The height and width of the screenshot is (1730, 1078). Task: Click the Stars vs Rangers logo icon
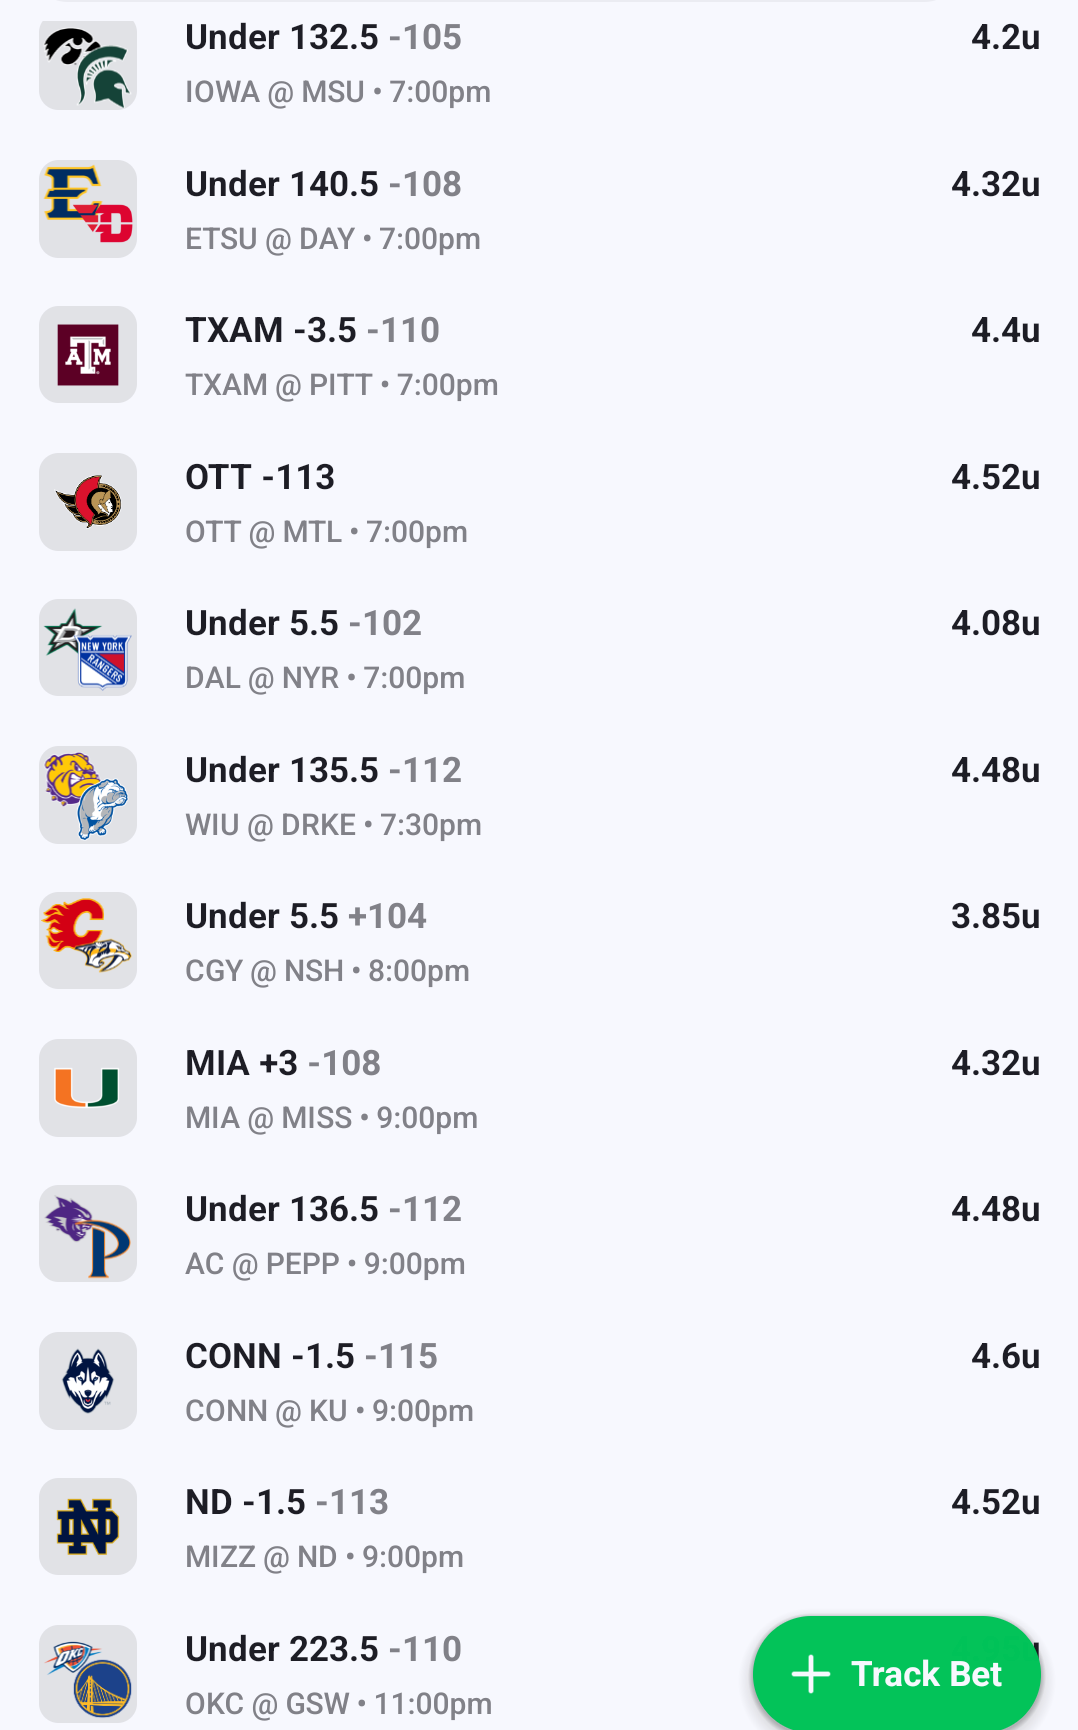(x=88, y=648)
